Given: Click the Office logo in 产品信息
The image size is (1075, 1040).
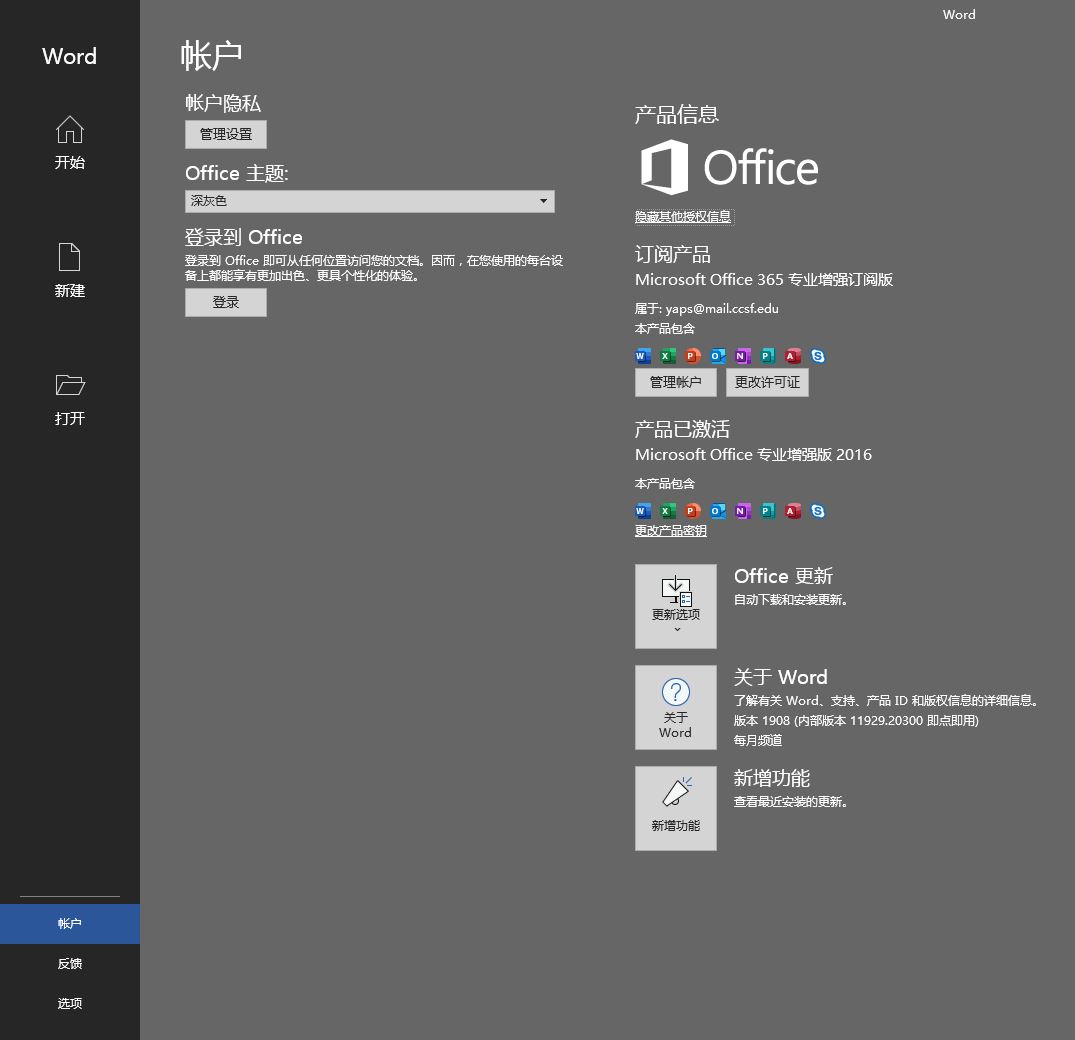Looking at the screenshot, I should (x=729, y=167).
